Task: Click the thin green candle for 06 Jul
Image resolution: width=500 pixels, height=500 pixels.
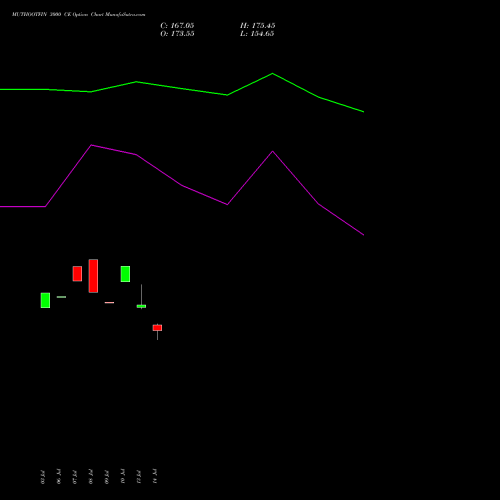Action: pos(61,297)
